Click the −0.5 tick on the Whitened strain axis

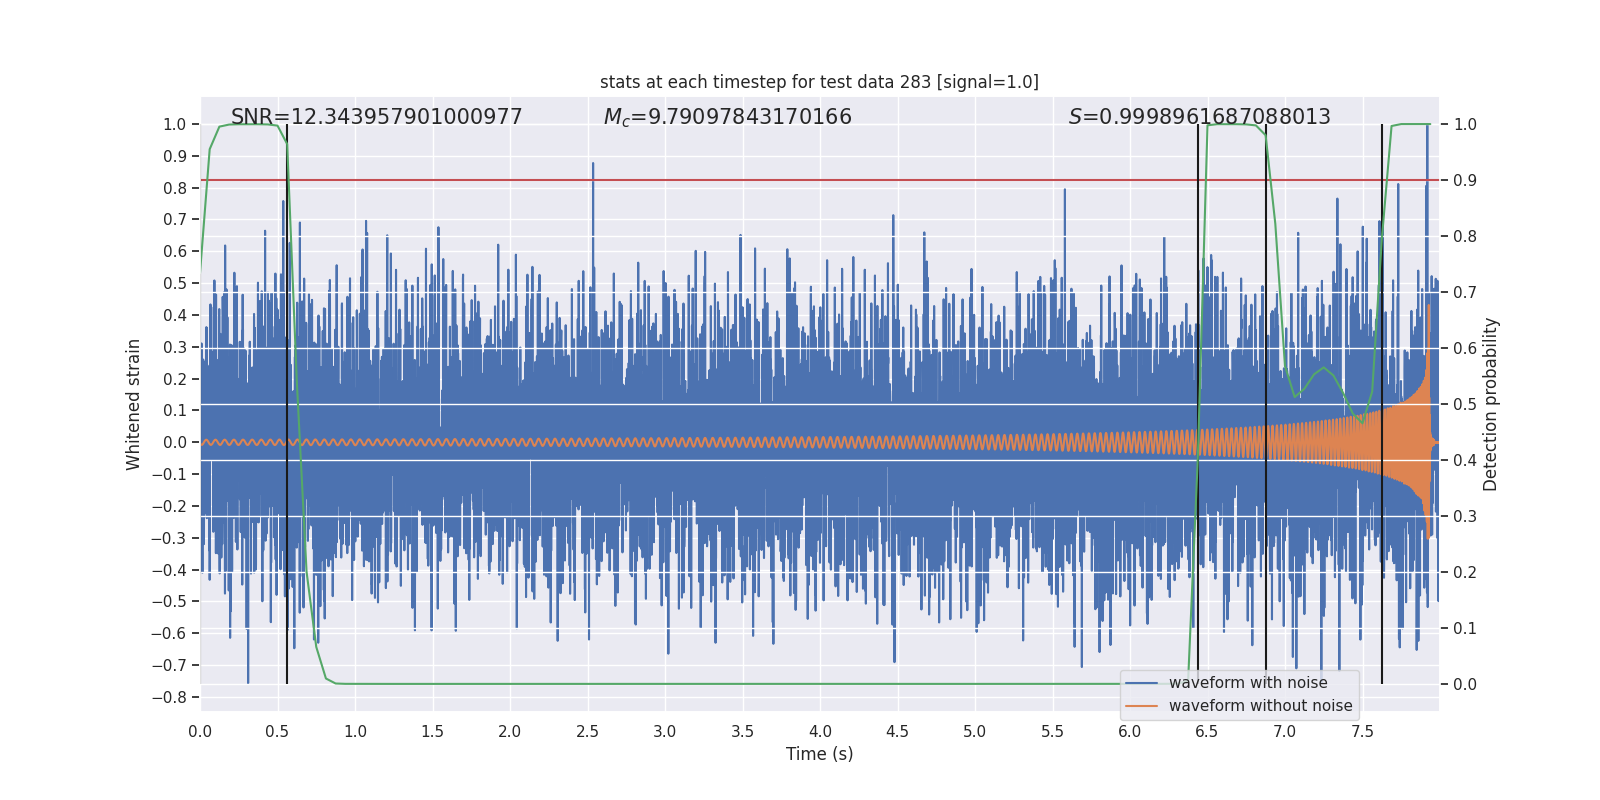pos(169,601)
